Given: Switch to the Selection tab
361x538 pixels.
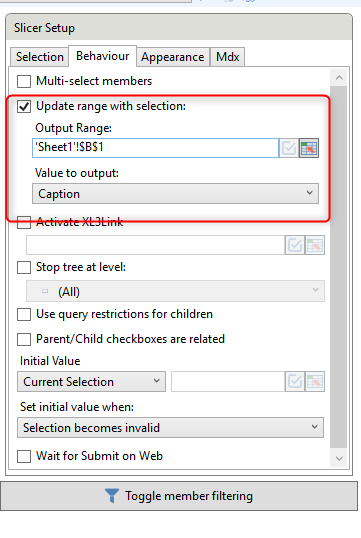Looking at the screenshot, I should click(x=39, y=57).
